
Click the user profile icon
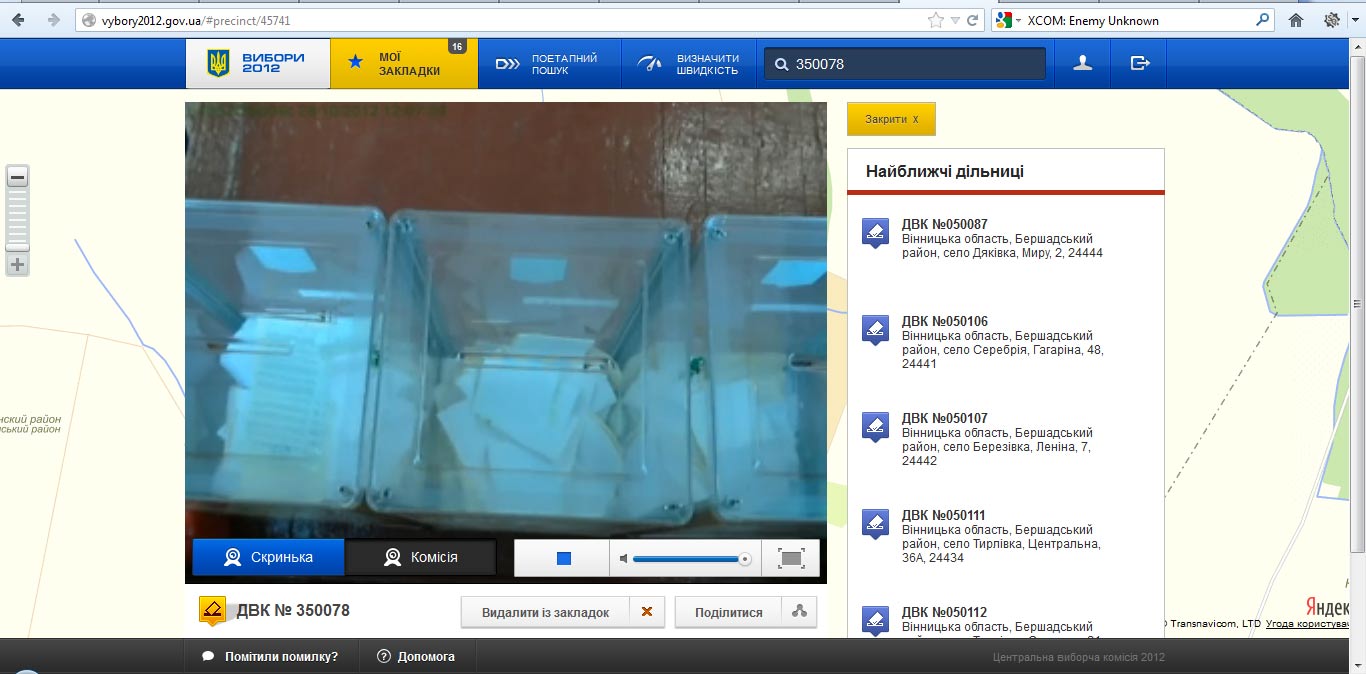1082,63
